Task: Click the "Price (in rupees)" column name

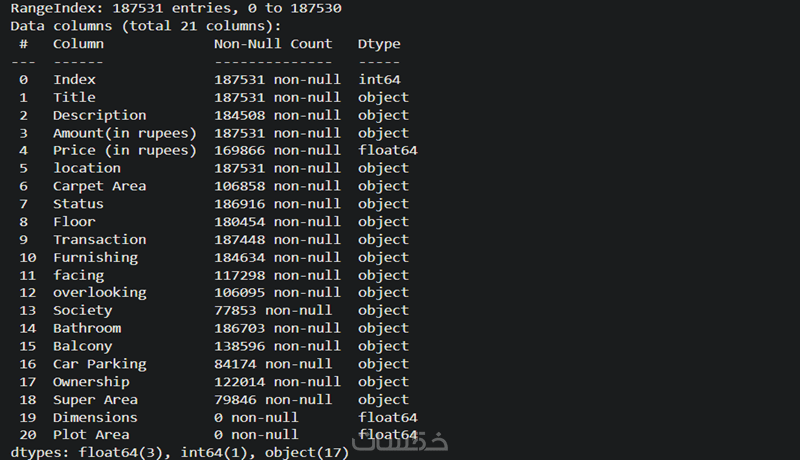Action: [125, 150]
